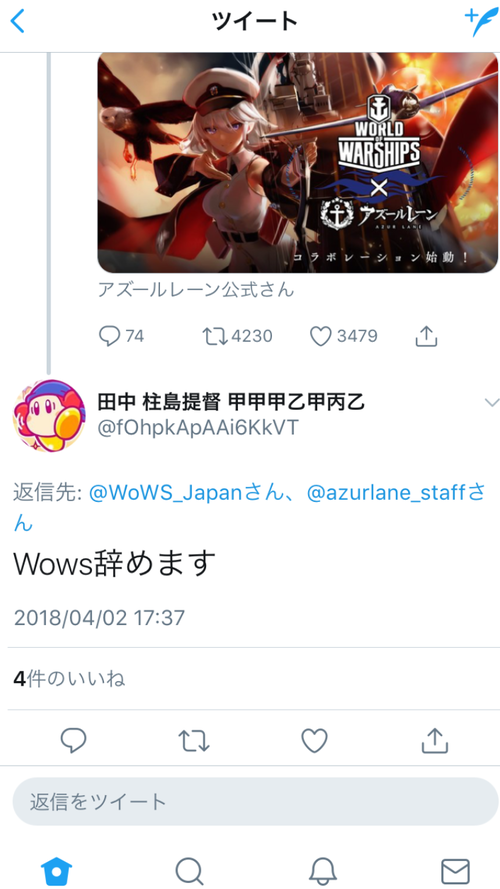Open the World of Warships collaboration image
This screenshot has width=500, height=889.
click(x=298, y=163)
